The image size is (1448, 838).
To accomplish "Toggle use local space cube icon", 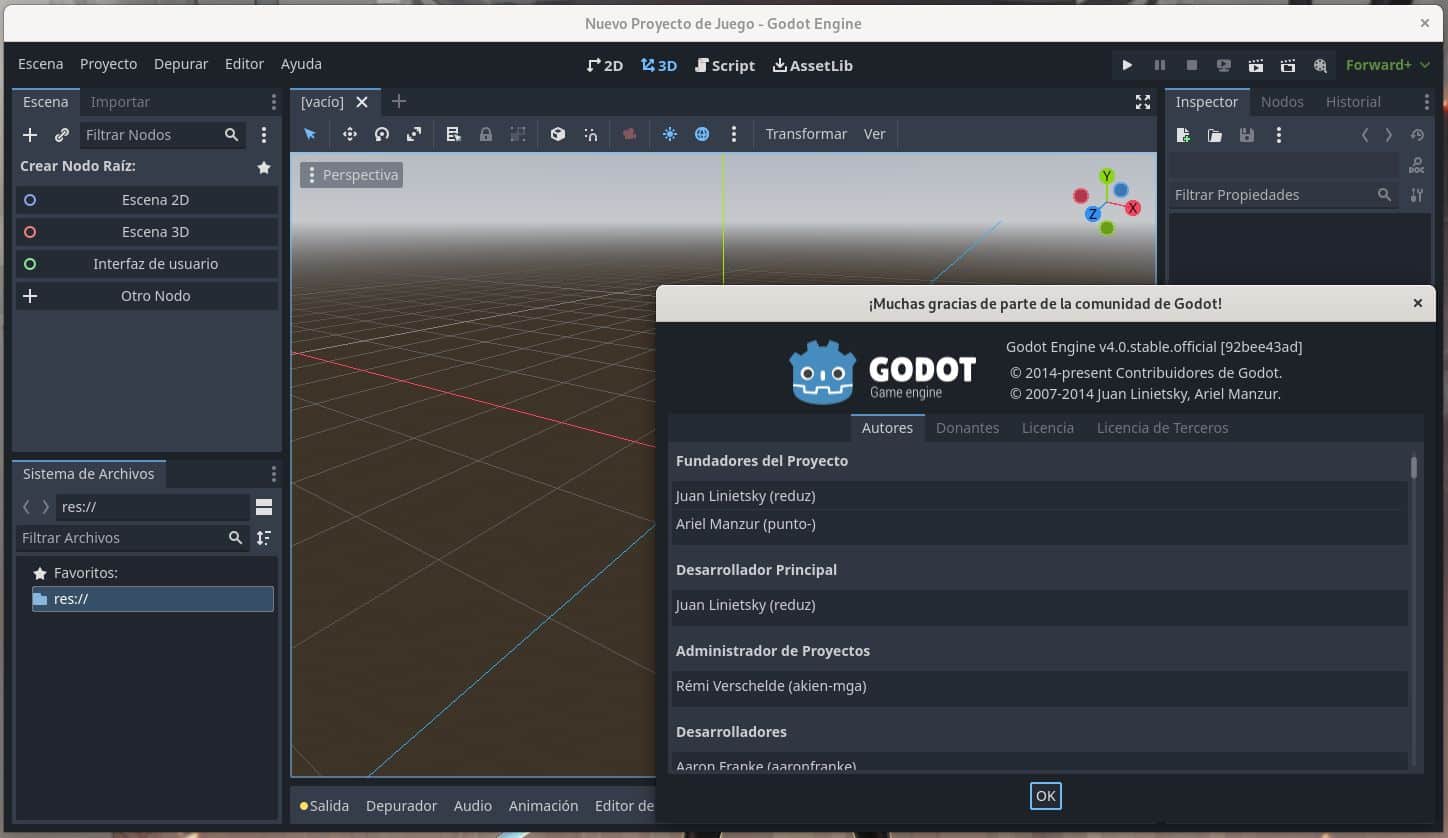I will 558,134.
